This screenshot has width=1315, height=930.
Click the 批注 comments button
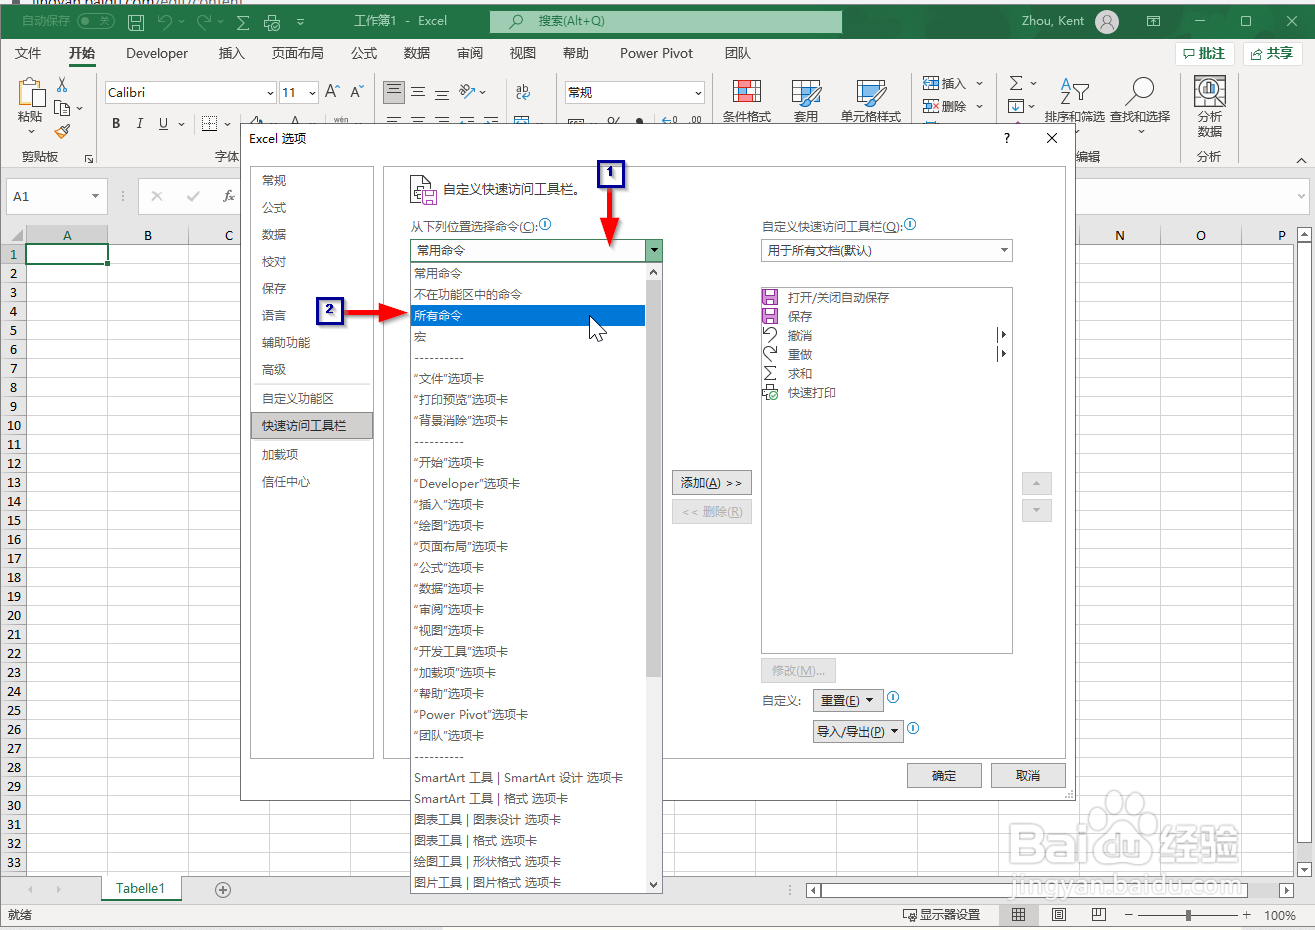click(x=1204, y=53)
